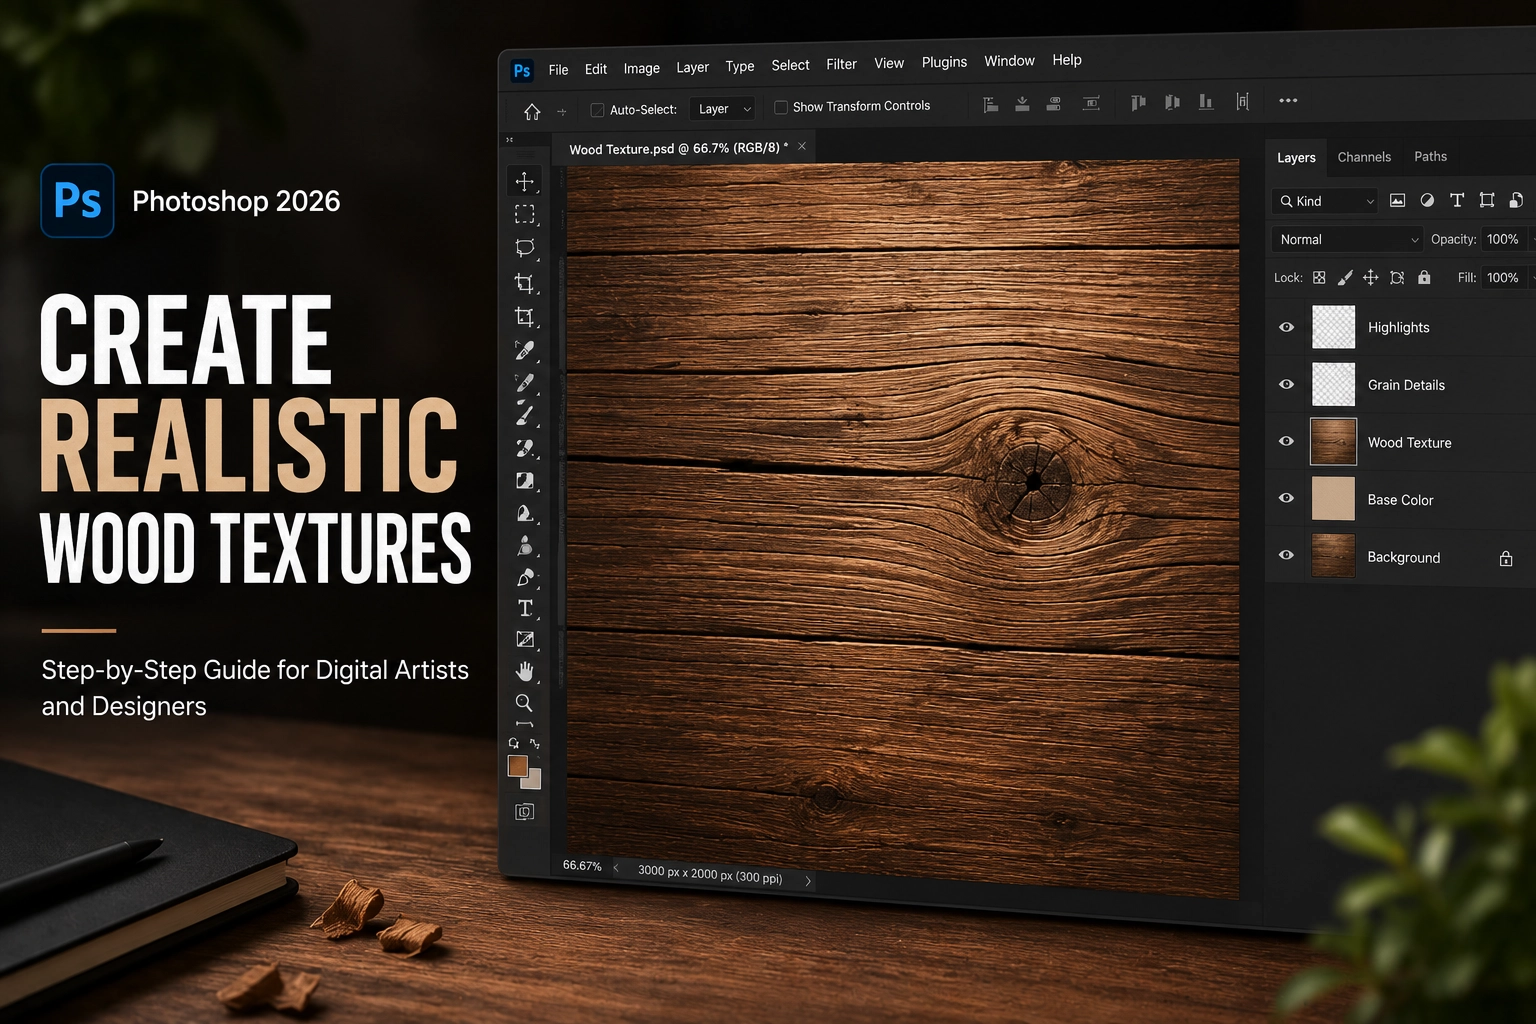Open the Window menu
The width and height of the screenshot is (1536, 1024).
click(1009, 61)
